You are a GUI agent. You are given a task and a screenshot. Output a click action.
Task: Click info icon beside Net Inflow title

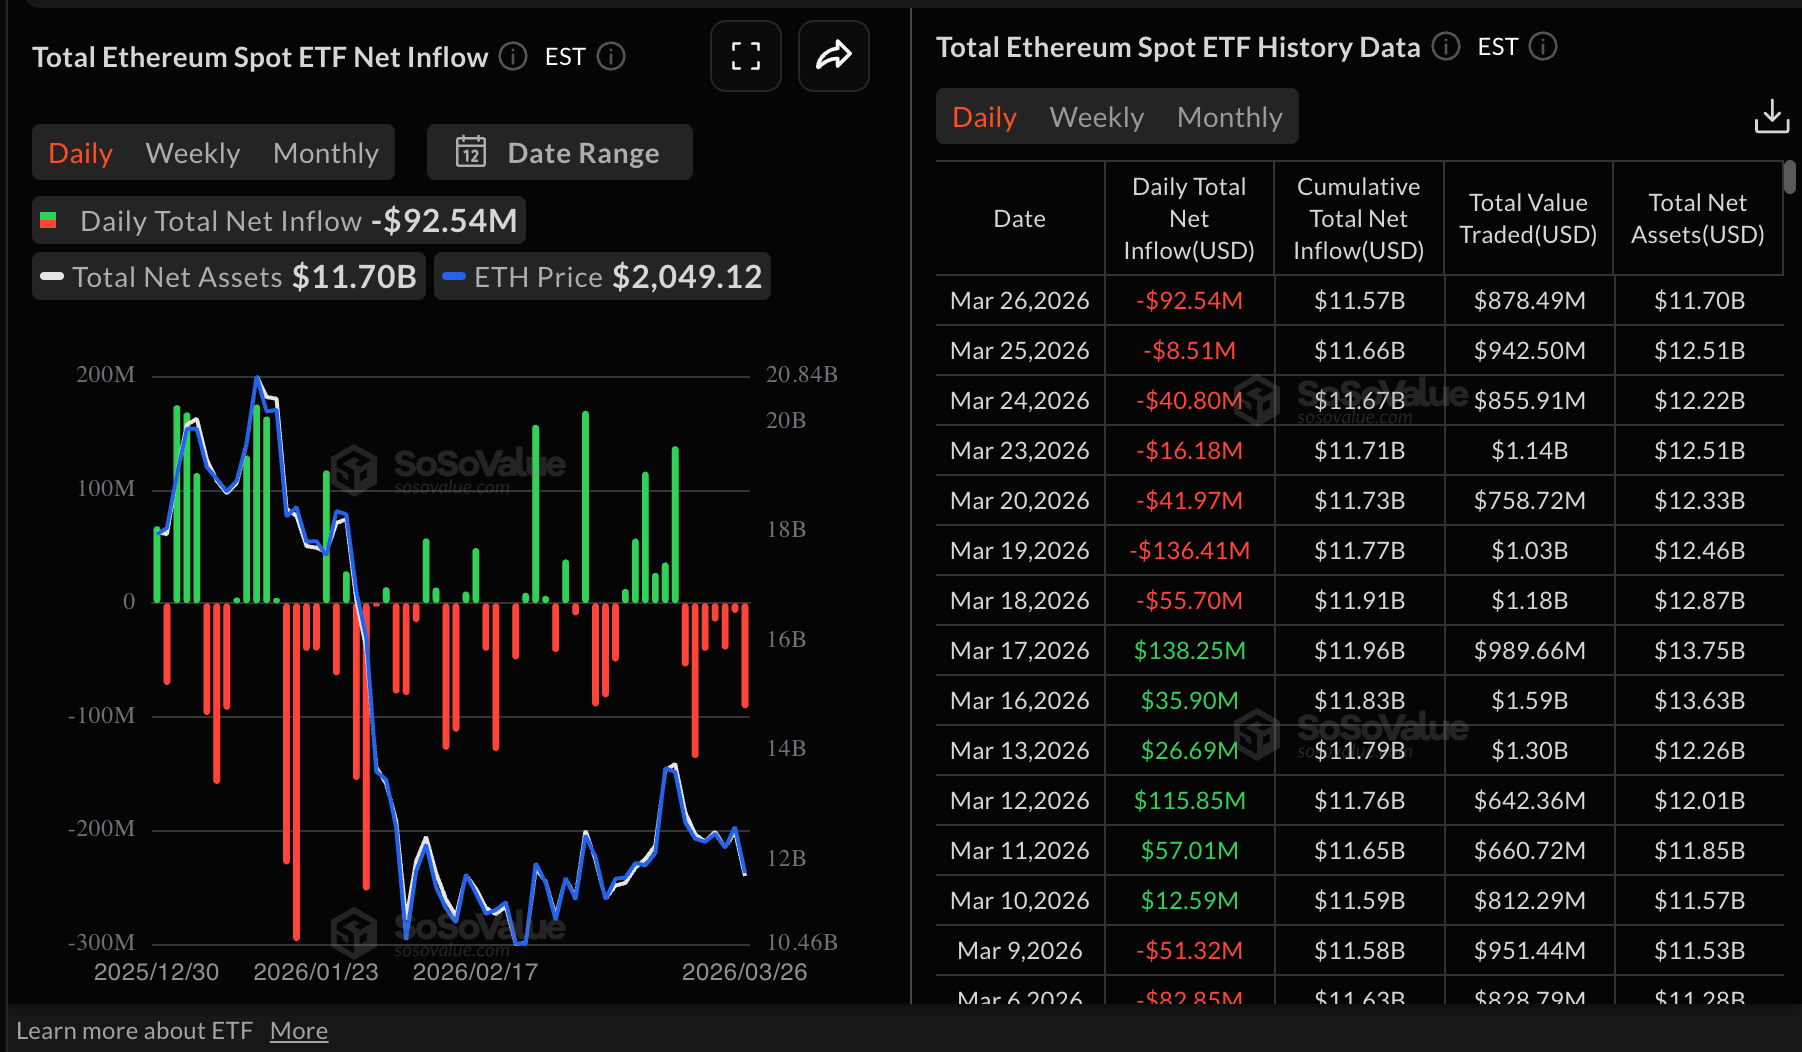pos(513,57)
